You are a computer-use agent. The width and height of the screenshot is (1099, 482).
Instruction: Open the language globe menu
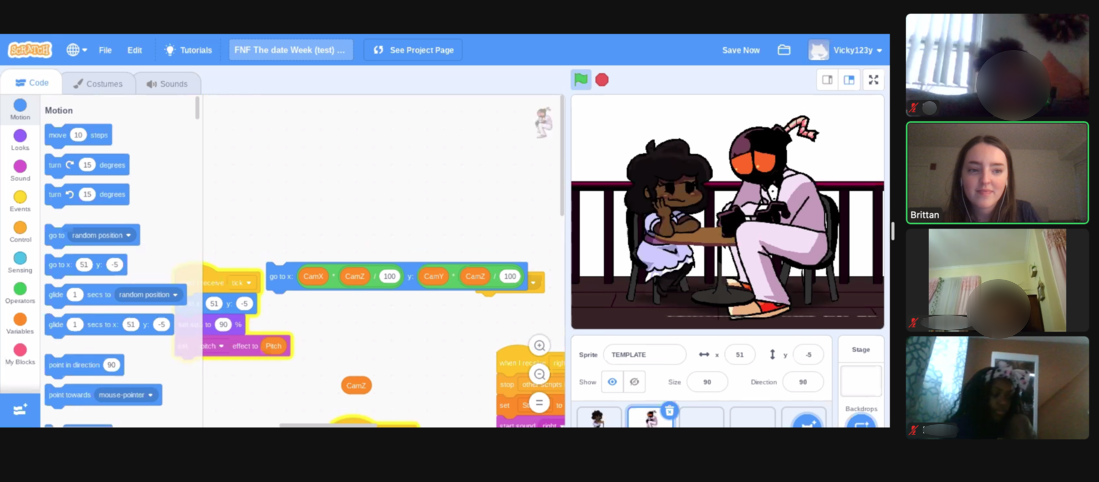coord(76,50)
